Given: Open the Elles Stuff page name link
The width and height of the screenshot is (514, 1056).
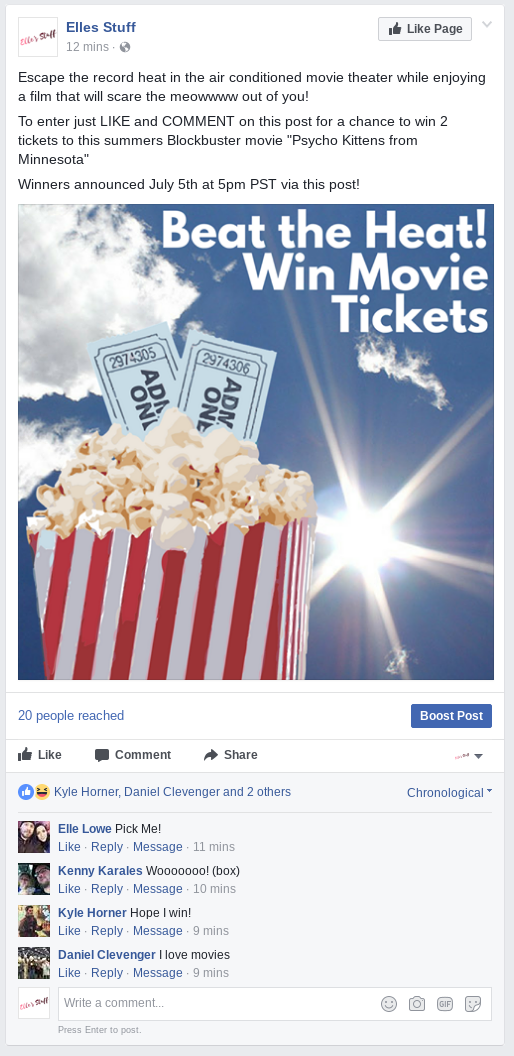Looking at the screenshot, I should coord(101,28).
